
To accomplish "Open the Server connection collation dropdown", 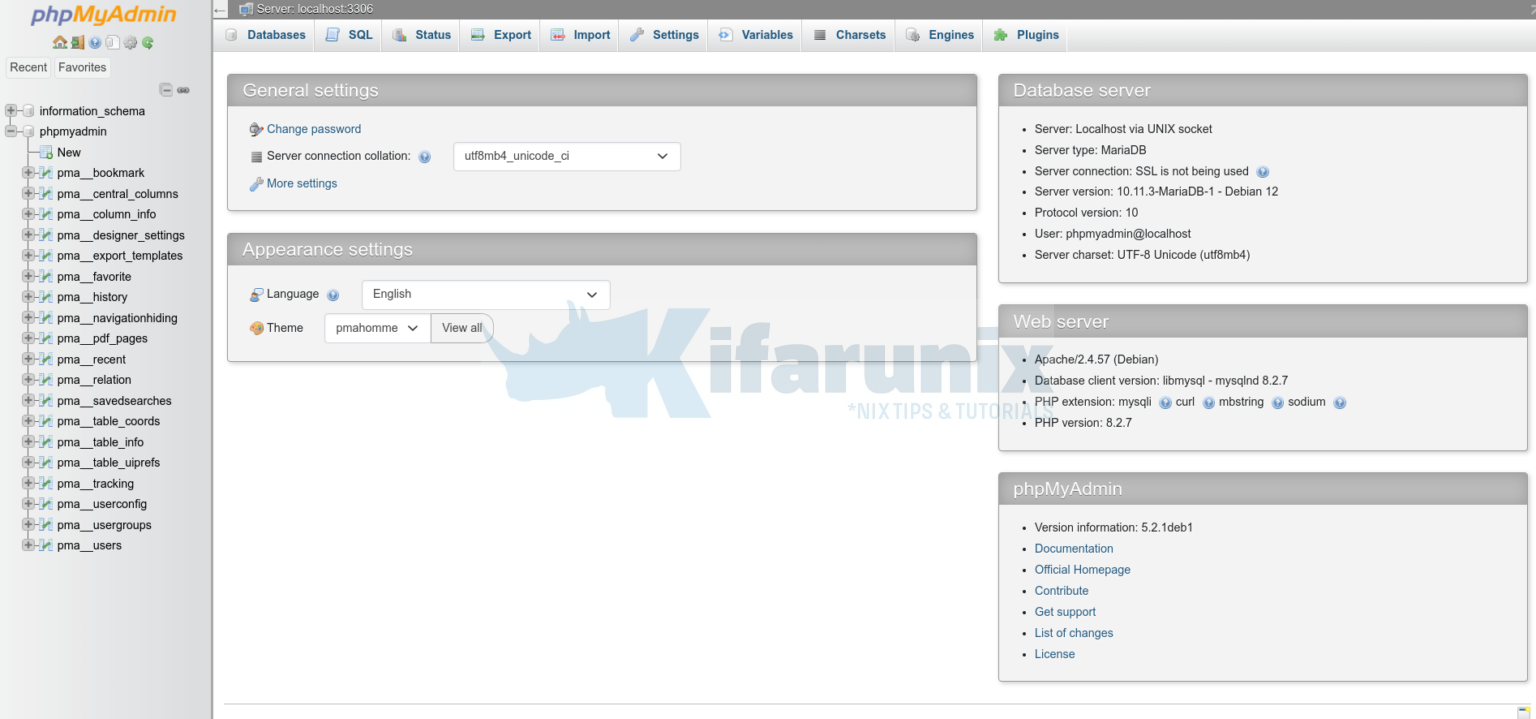I will [x=566, y=156].
